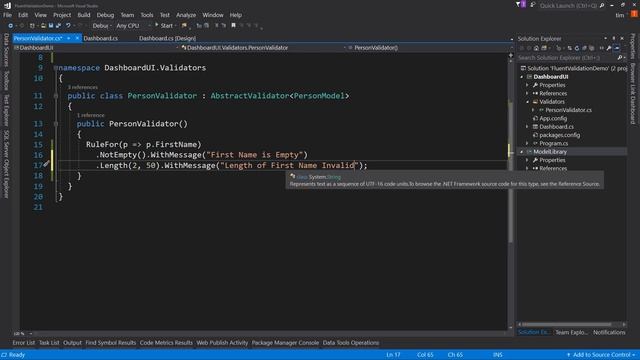Click the Uncomment Selected Lines icon
This screenshot has height=360, width=640.
(224, 26)
